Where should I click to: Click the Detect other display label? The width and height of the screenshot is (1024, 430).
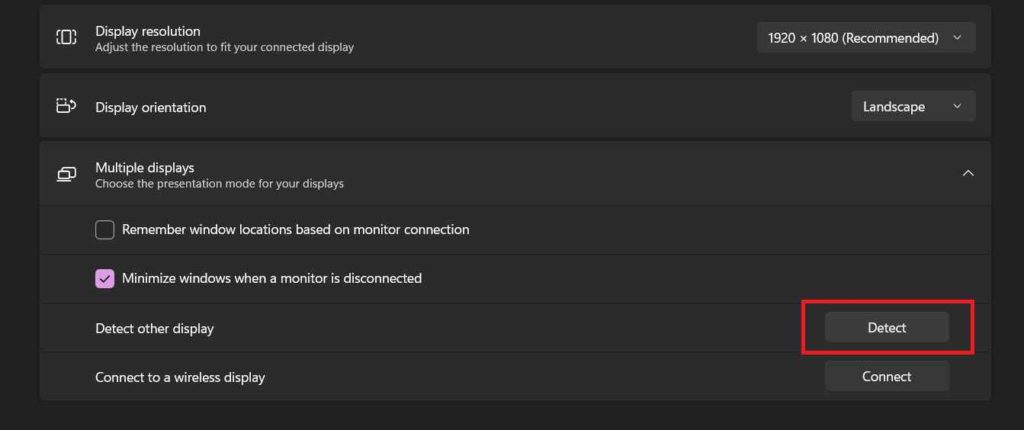154,329
